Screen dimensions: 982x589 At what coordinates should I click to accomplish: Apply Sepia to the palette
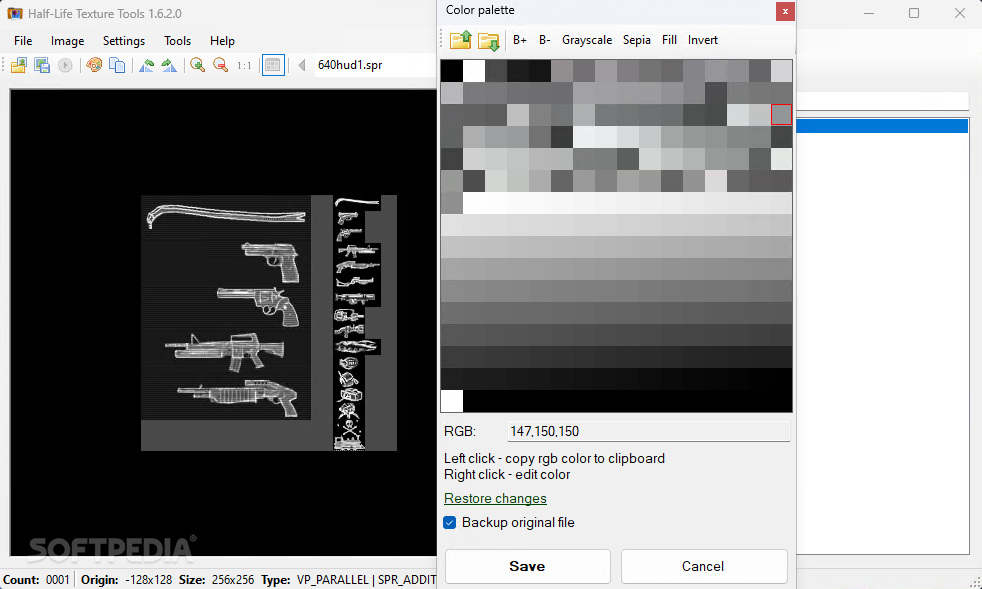click(636, 40)
